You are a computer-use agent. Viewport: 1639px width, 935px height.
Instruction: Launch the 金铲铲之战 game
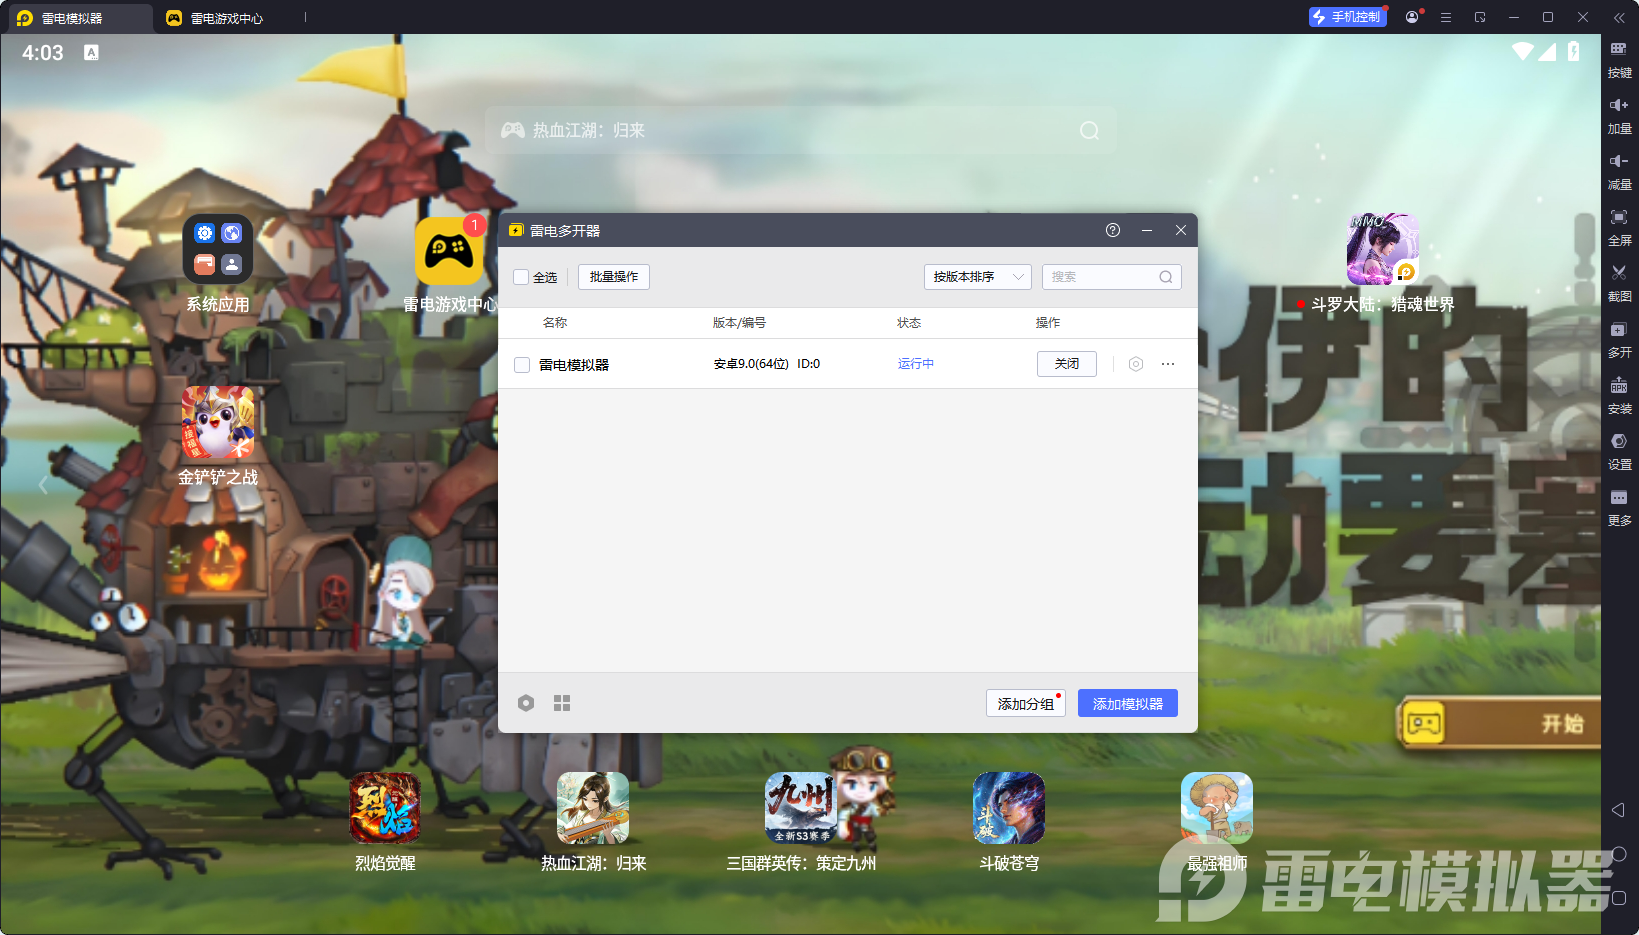(218, 422)
